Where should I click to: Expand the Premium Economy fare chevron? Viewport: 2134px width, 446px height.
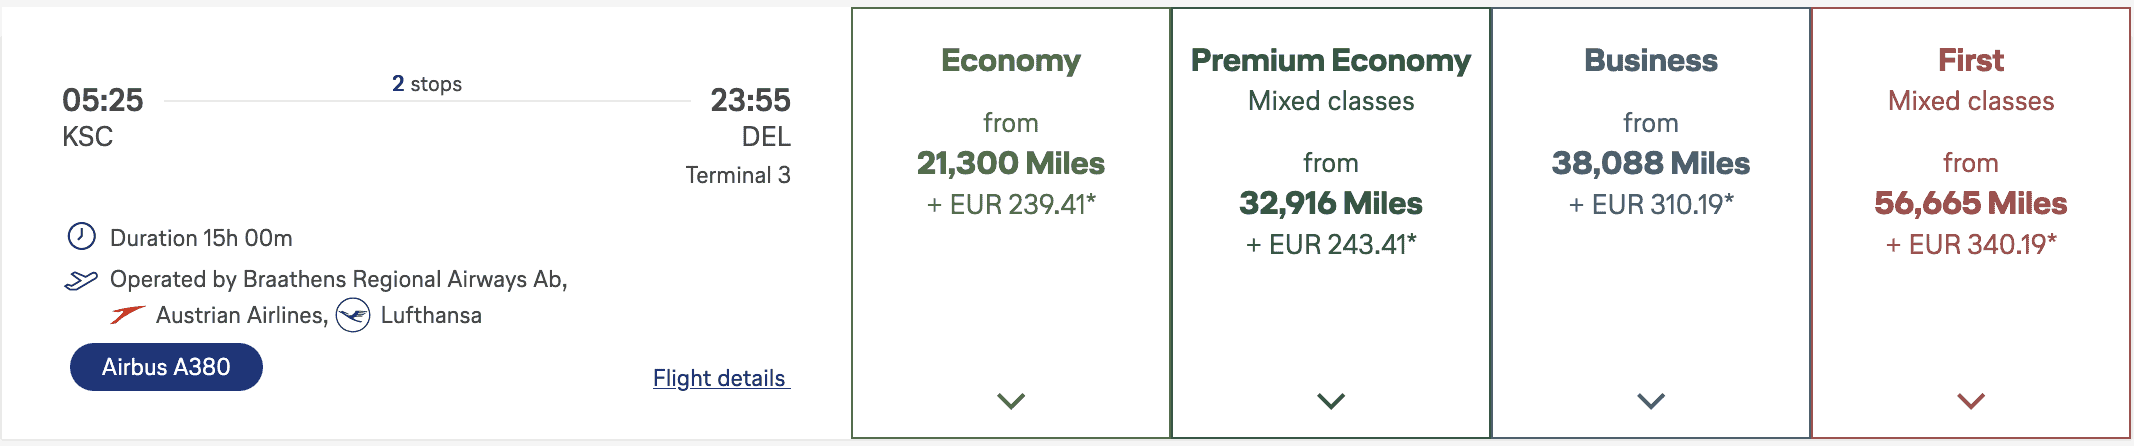point(1331,401)
